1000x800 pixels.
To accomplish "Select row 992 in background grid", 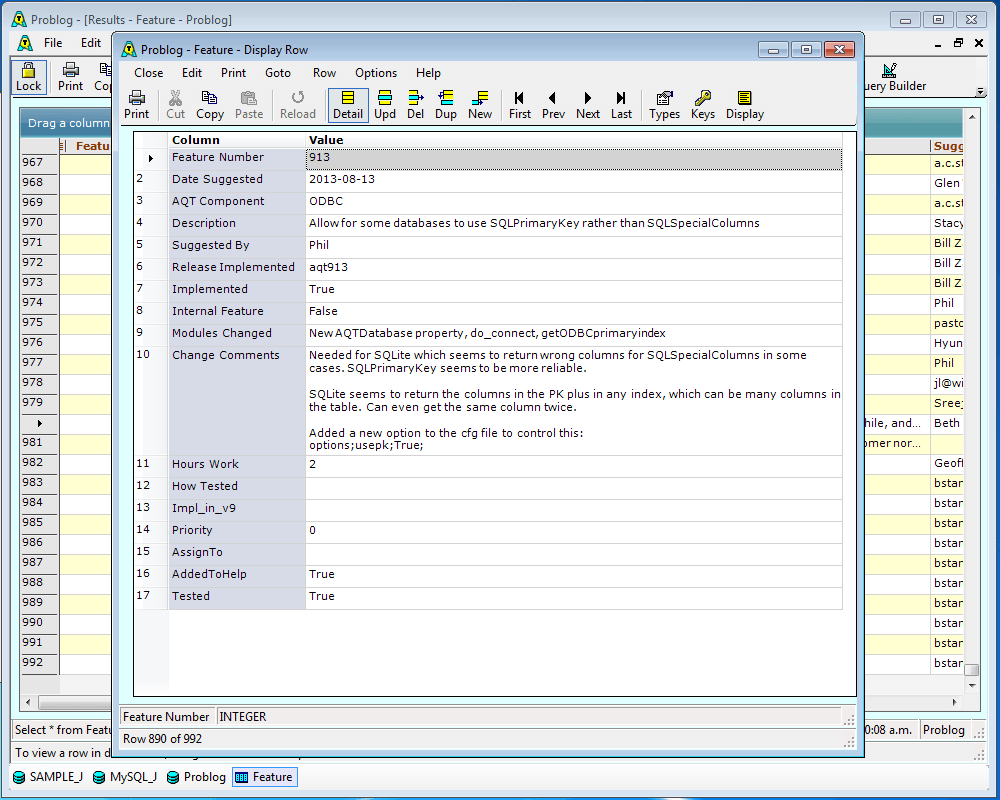I will point(39,662).
